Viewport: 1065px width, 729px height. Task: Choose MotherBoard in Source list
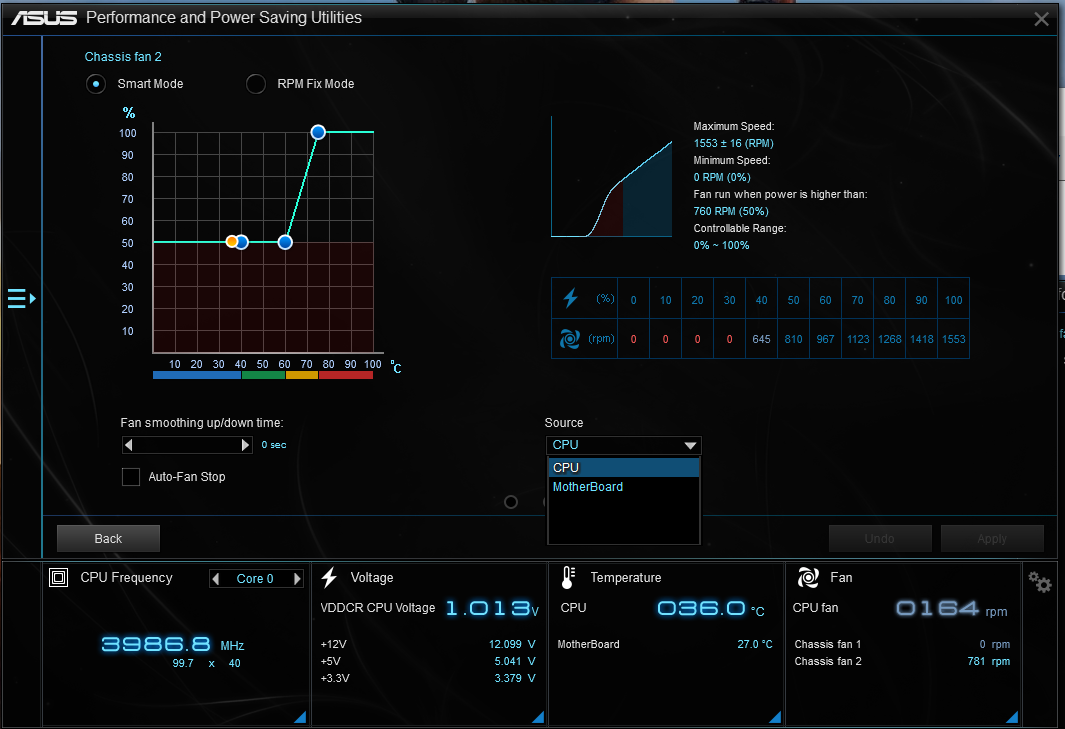624,486
